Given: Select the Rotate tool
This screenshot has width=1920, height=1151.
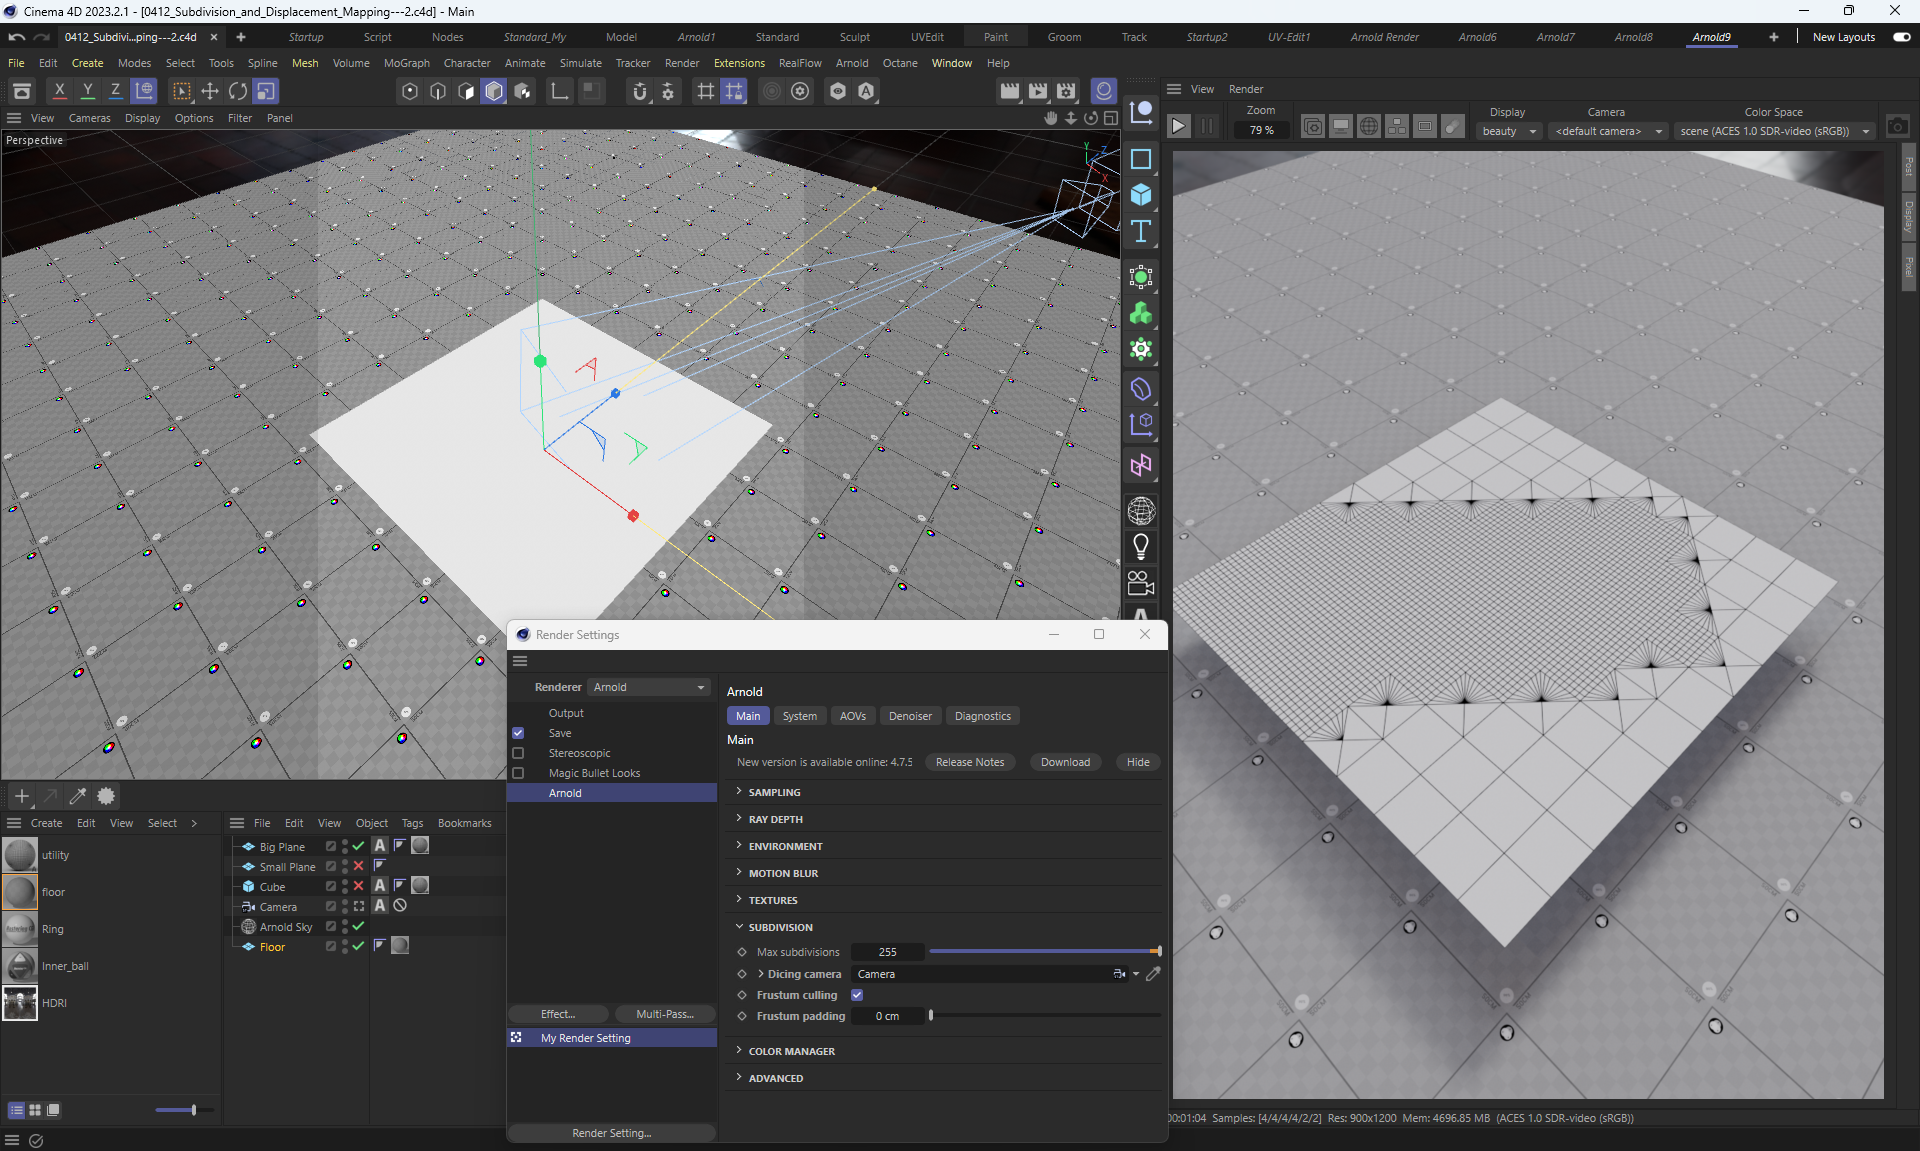Looking at the screenshot, I should 238,91.
